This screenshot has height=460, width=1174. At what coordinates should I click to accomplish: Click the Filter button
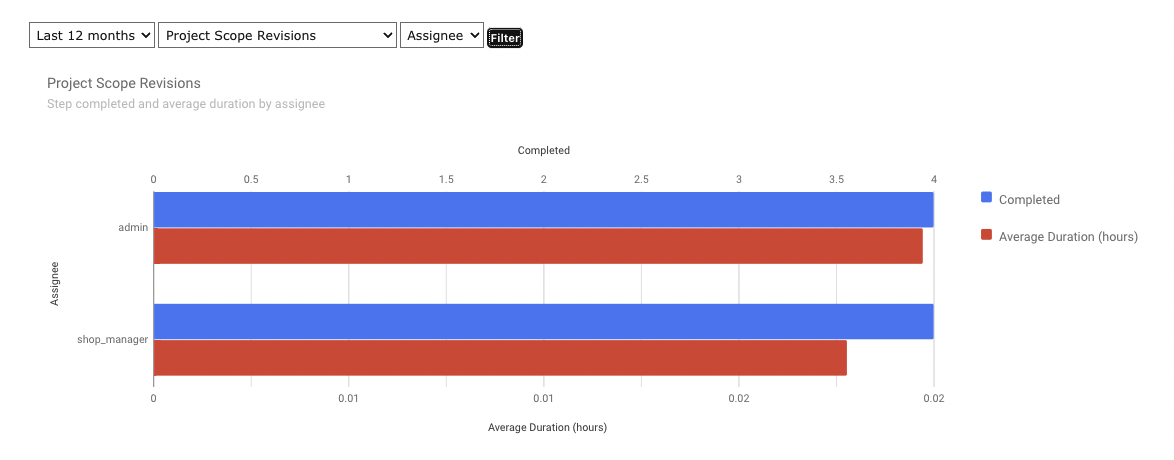[505, 38]
